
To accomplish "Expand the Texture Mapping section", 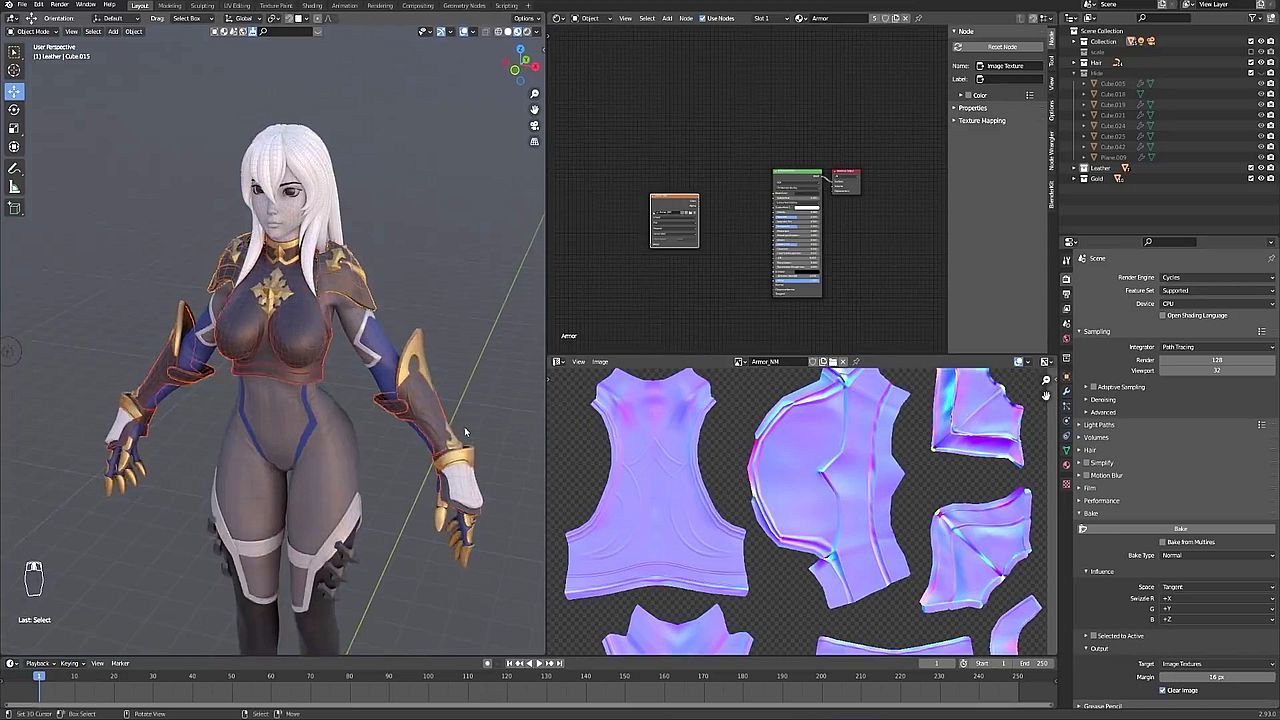I will 981,121.
